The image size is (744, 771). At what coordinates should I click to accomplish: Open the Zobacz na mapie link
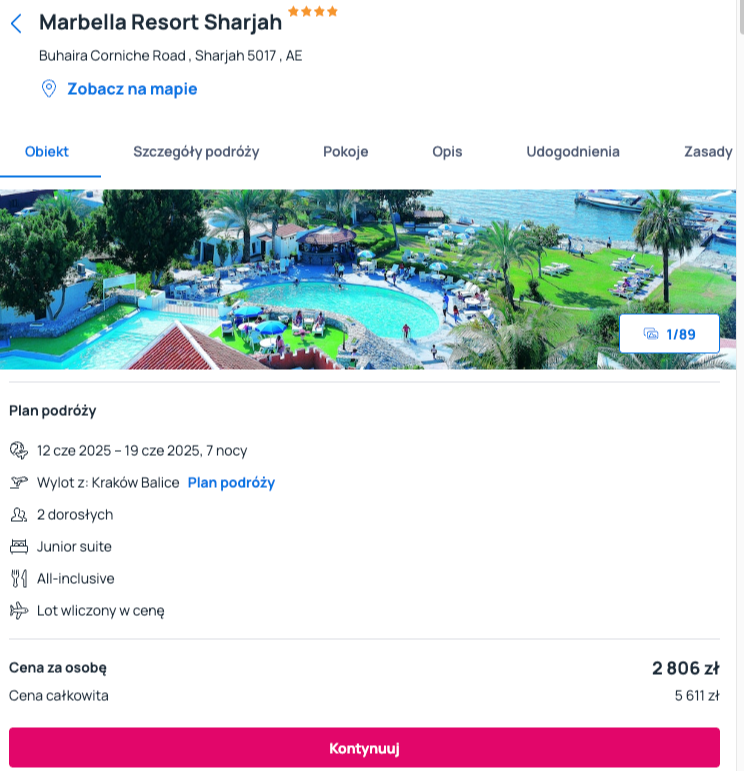point(132,89)
